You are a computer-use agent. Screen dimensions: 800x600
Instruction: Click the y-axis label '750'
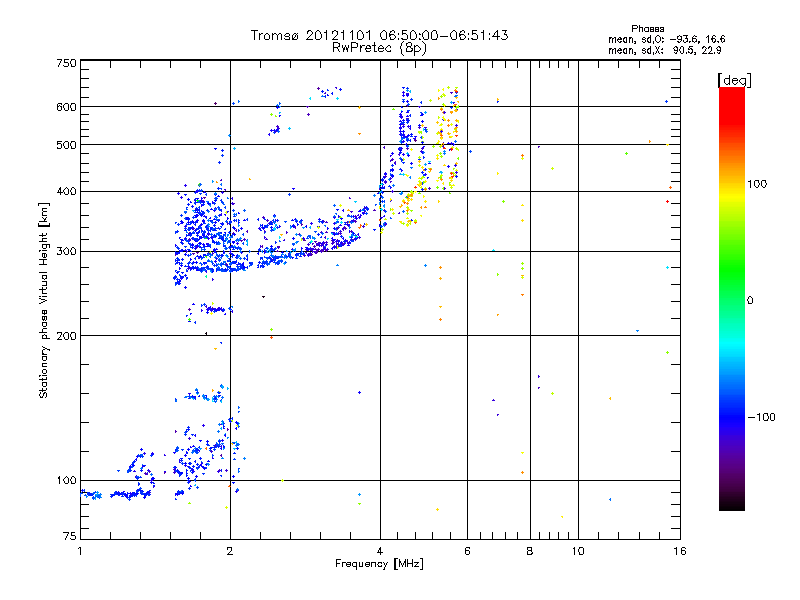pyautogui.click(x=66, y=63)
